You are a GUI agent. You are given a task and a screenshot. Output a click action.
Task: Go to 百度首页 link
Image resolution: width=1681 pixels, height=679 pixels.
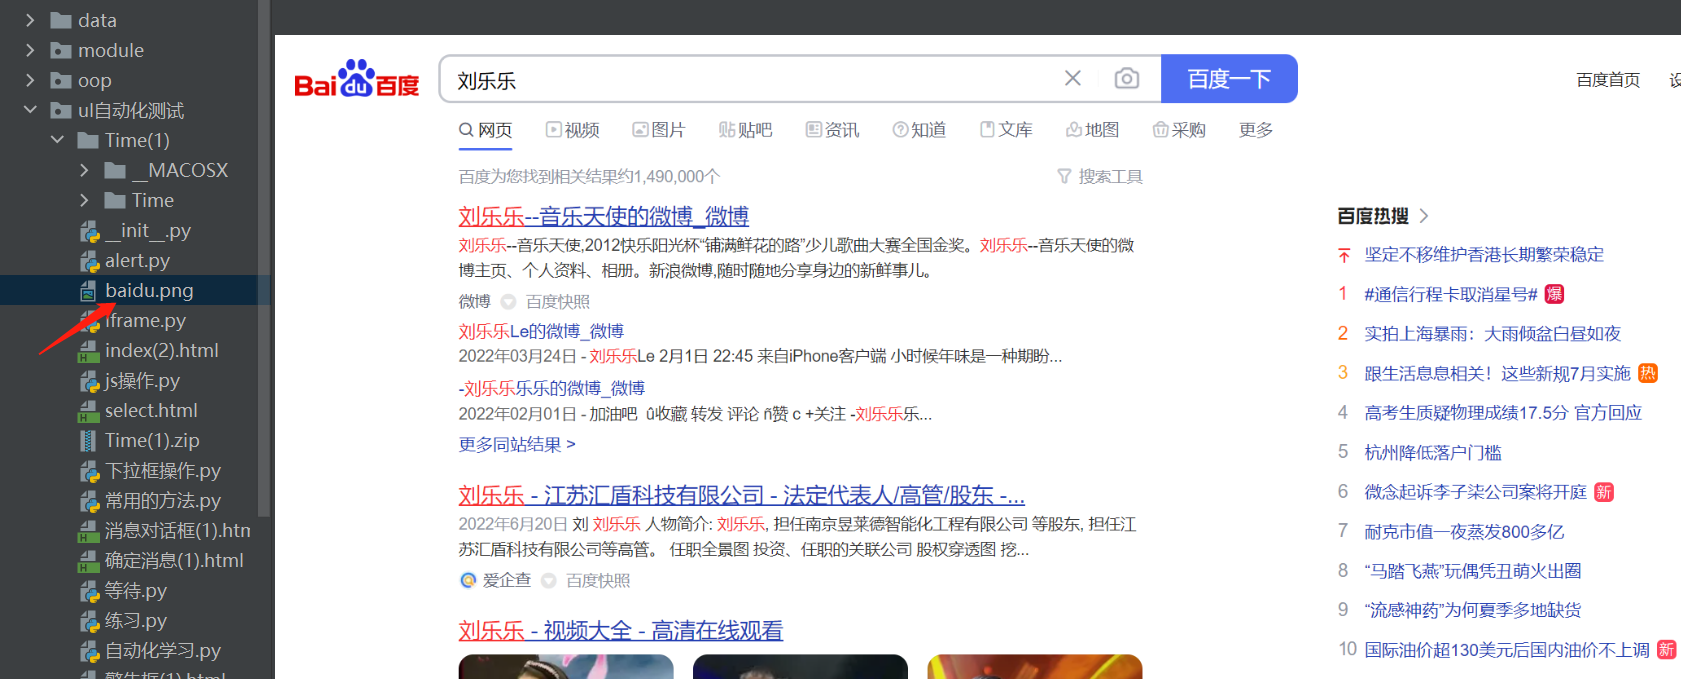tap(1608, 80)
